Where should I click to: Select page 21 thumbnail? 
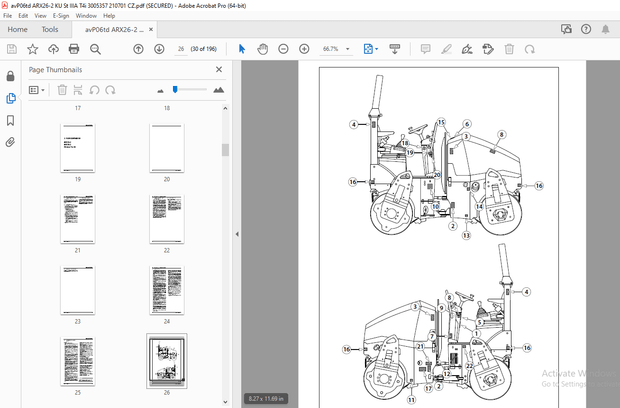78,219
